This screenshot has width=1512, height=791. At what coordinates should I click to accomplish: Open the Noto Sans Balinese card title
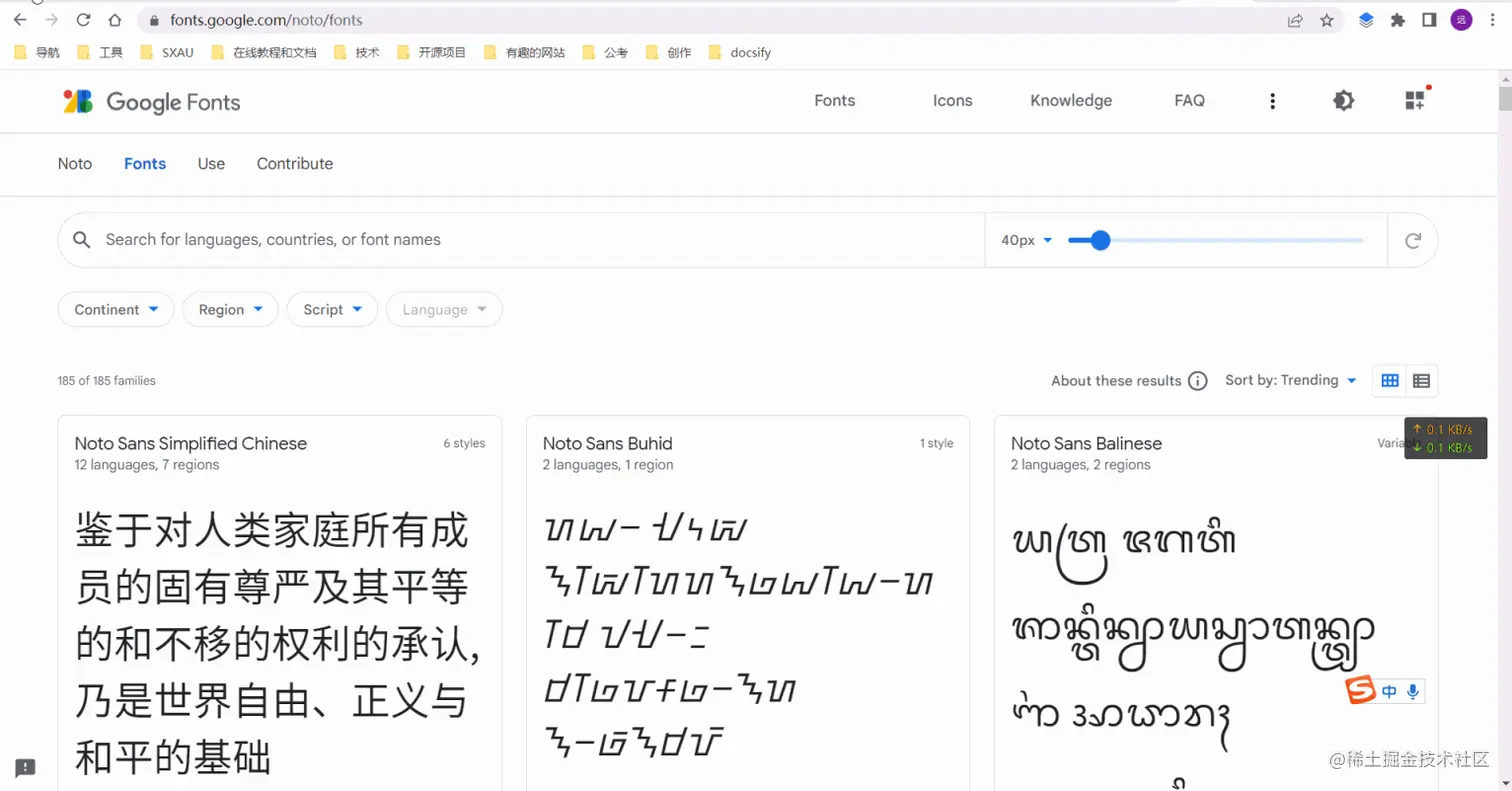click(x=1086, y=443)
